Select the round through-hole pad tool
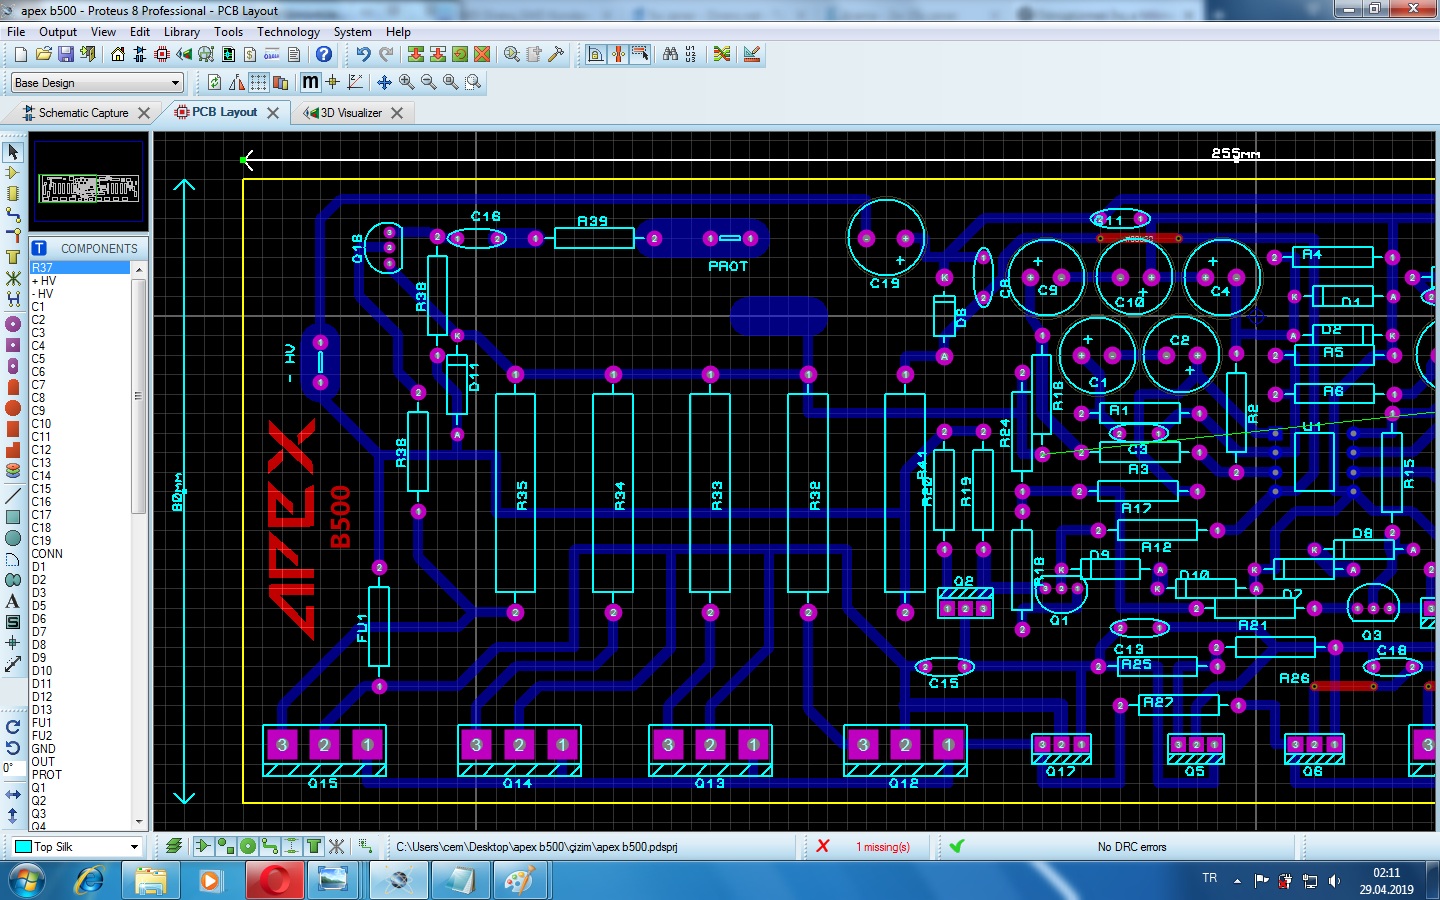This screenshot has width=1440, height=900. click(13, 324)
